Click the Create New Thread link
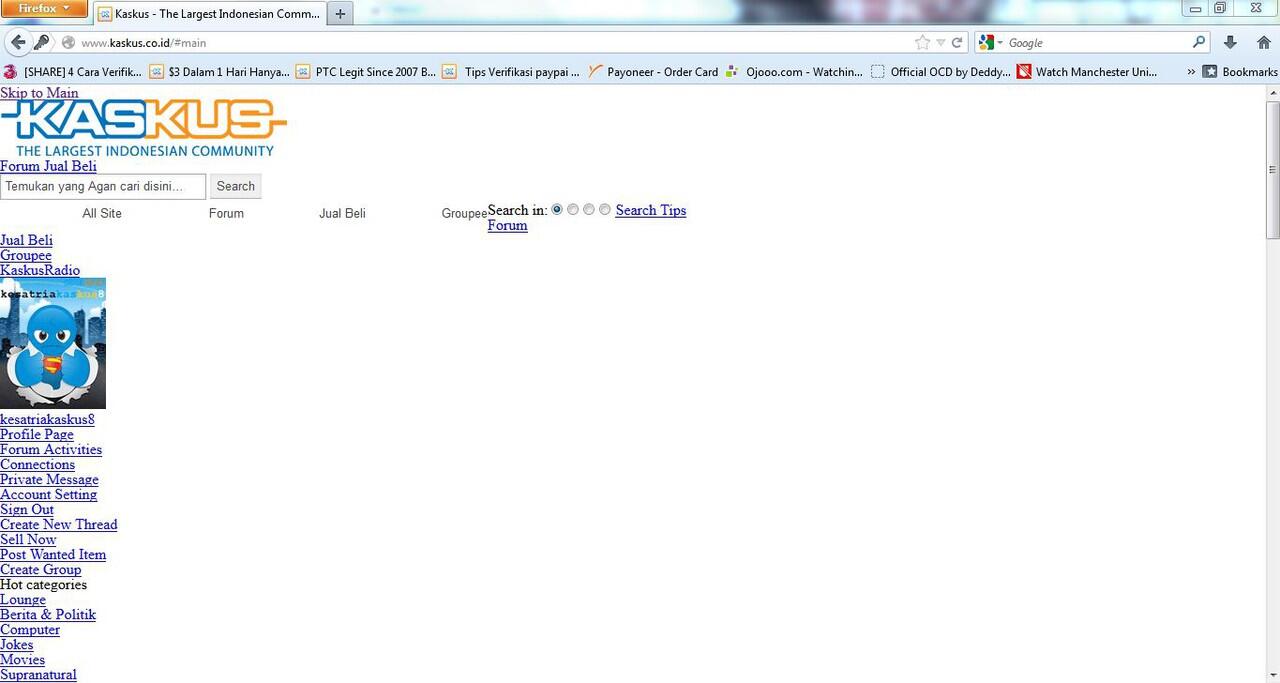 [x=59, y=524]
